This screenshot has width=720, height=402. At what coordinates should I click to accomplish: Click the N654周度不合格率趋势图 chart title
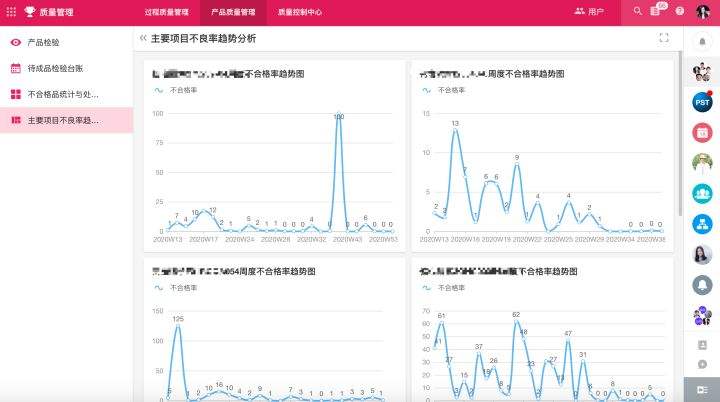pyautogui.click(x=269, y=272)
